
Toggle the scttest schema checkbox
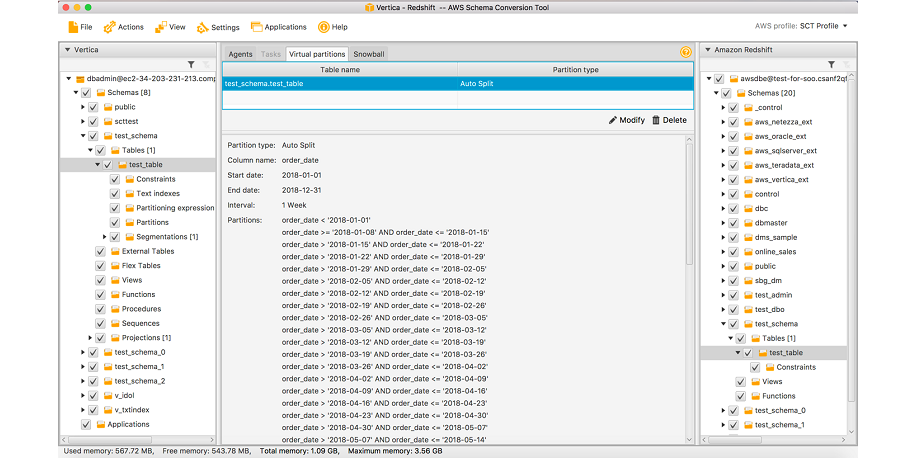point(93,122)
